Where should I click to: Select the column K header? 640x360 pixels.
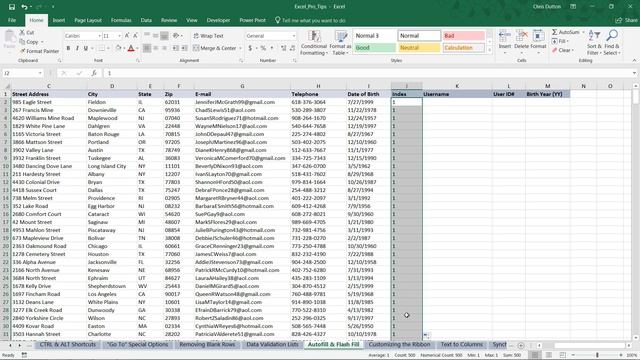pyautogui.click(x=457, y=86)
